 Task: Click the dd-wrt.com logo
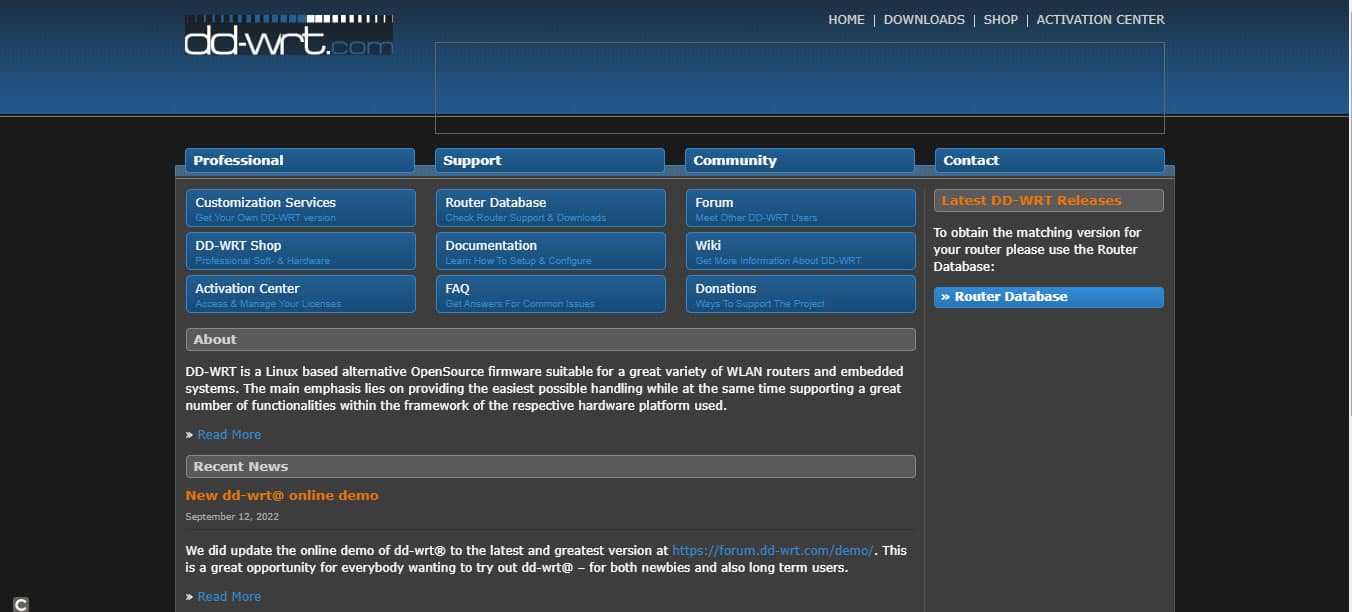pos(289,35)
